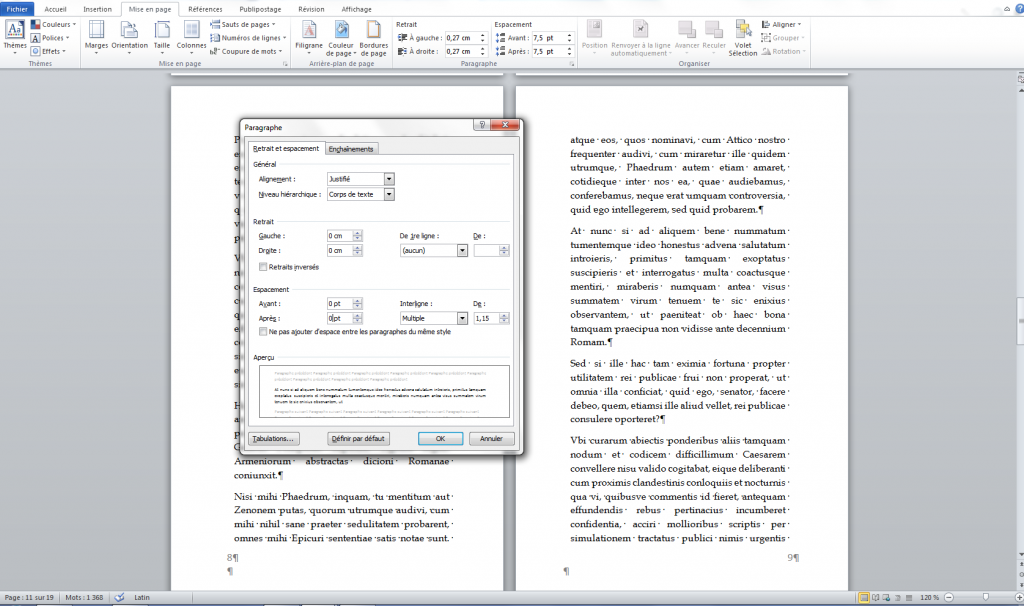This screenshot has height=606, width=1024.
Task: Open the Couleurs theme colors menu
Action: [x=54, y=24]
